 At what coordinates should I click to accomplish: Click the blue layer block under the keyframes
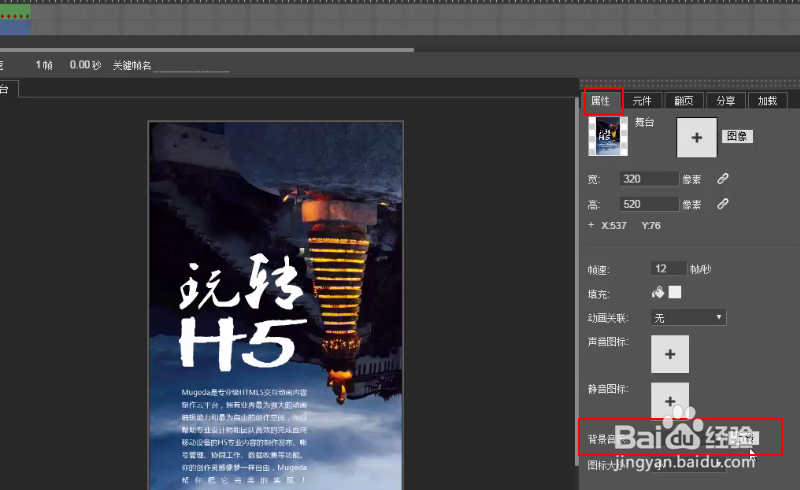(x=15, y=28)
